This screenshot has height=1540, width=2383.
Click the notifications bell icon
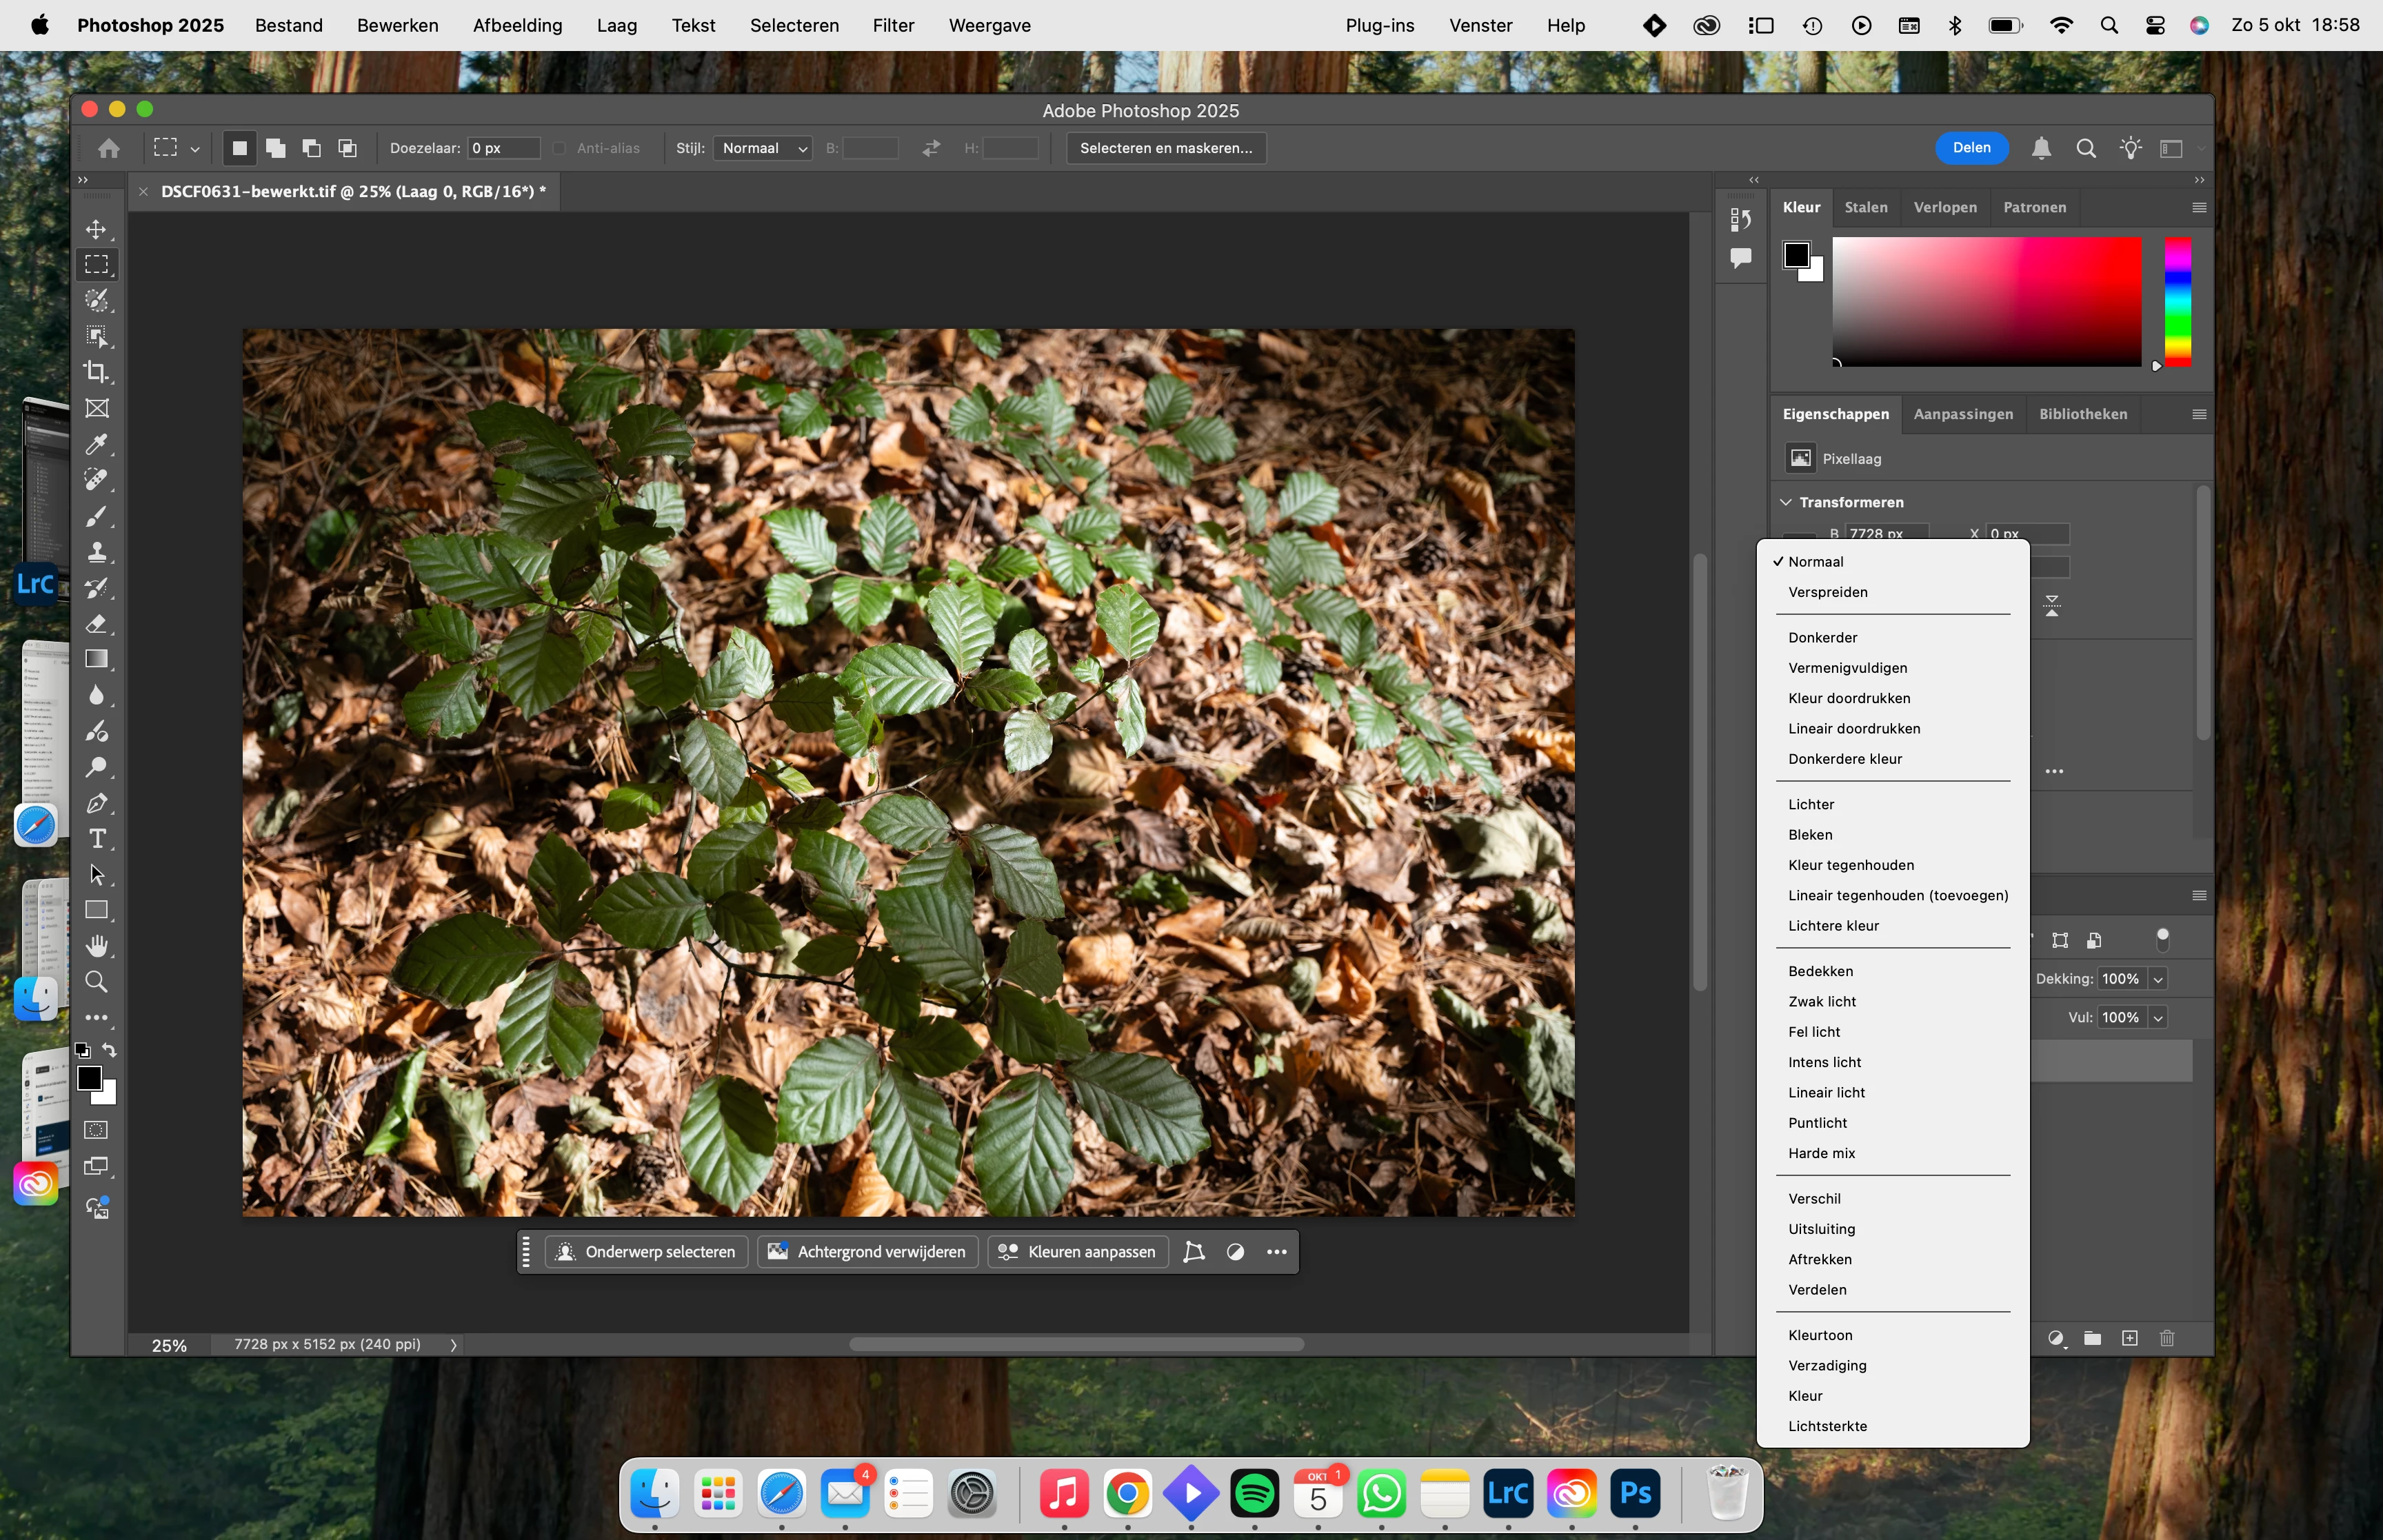click(x=2041, y=148)
